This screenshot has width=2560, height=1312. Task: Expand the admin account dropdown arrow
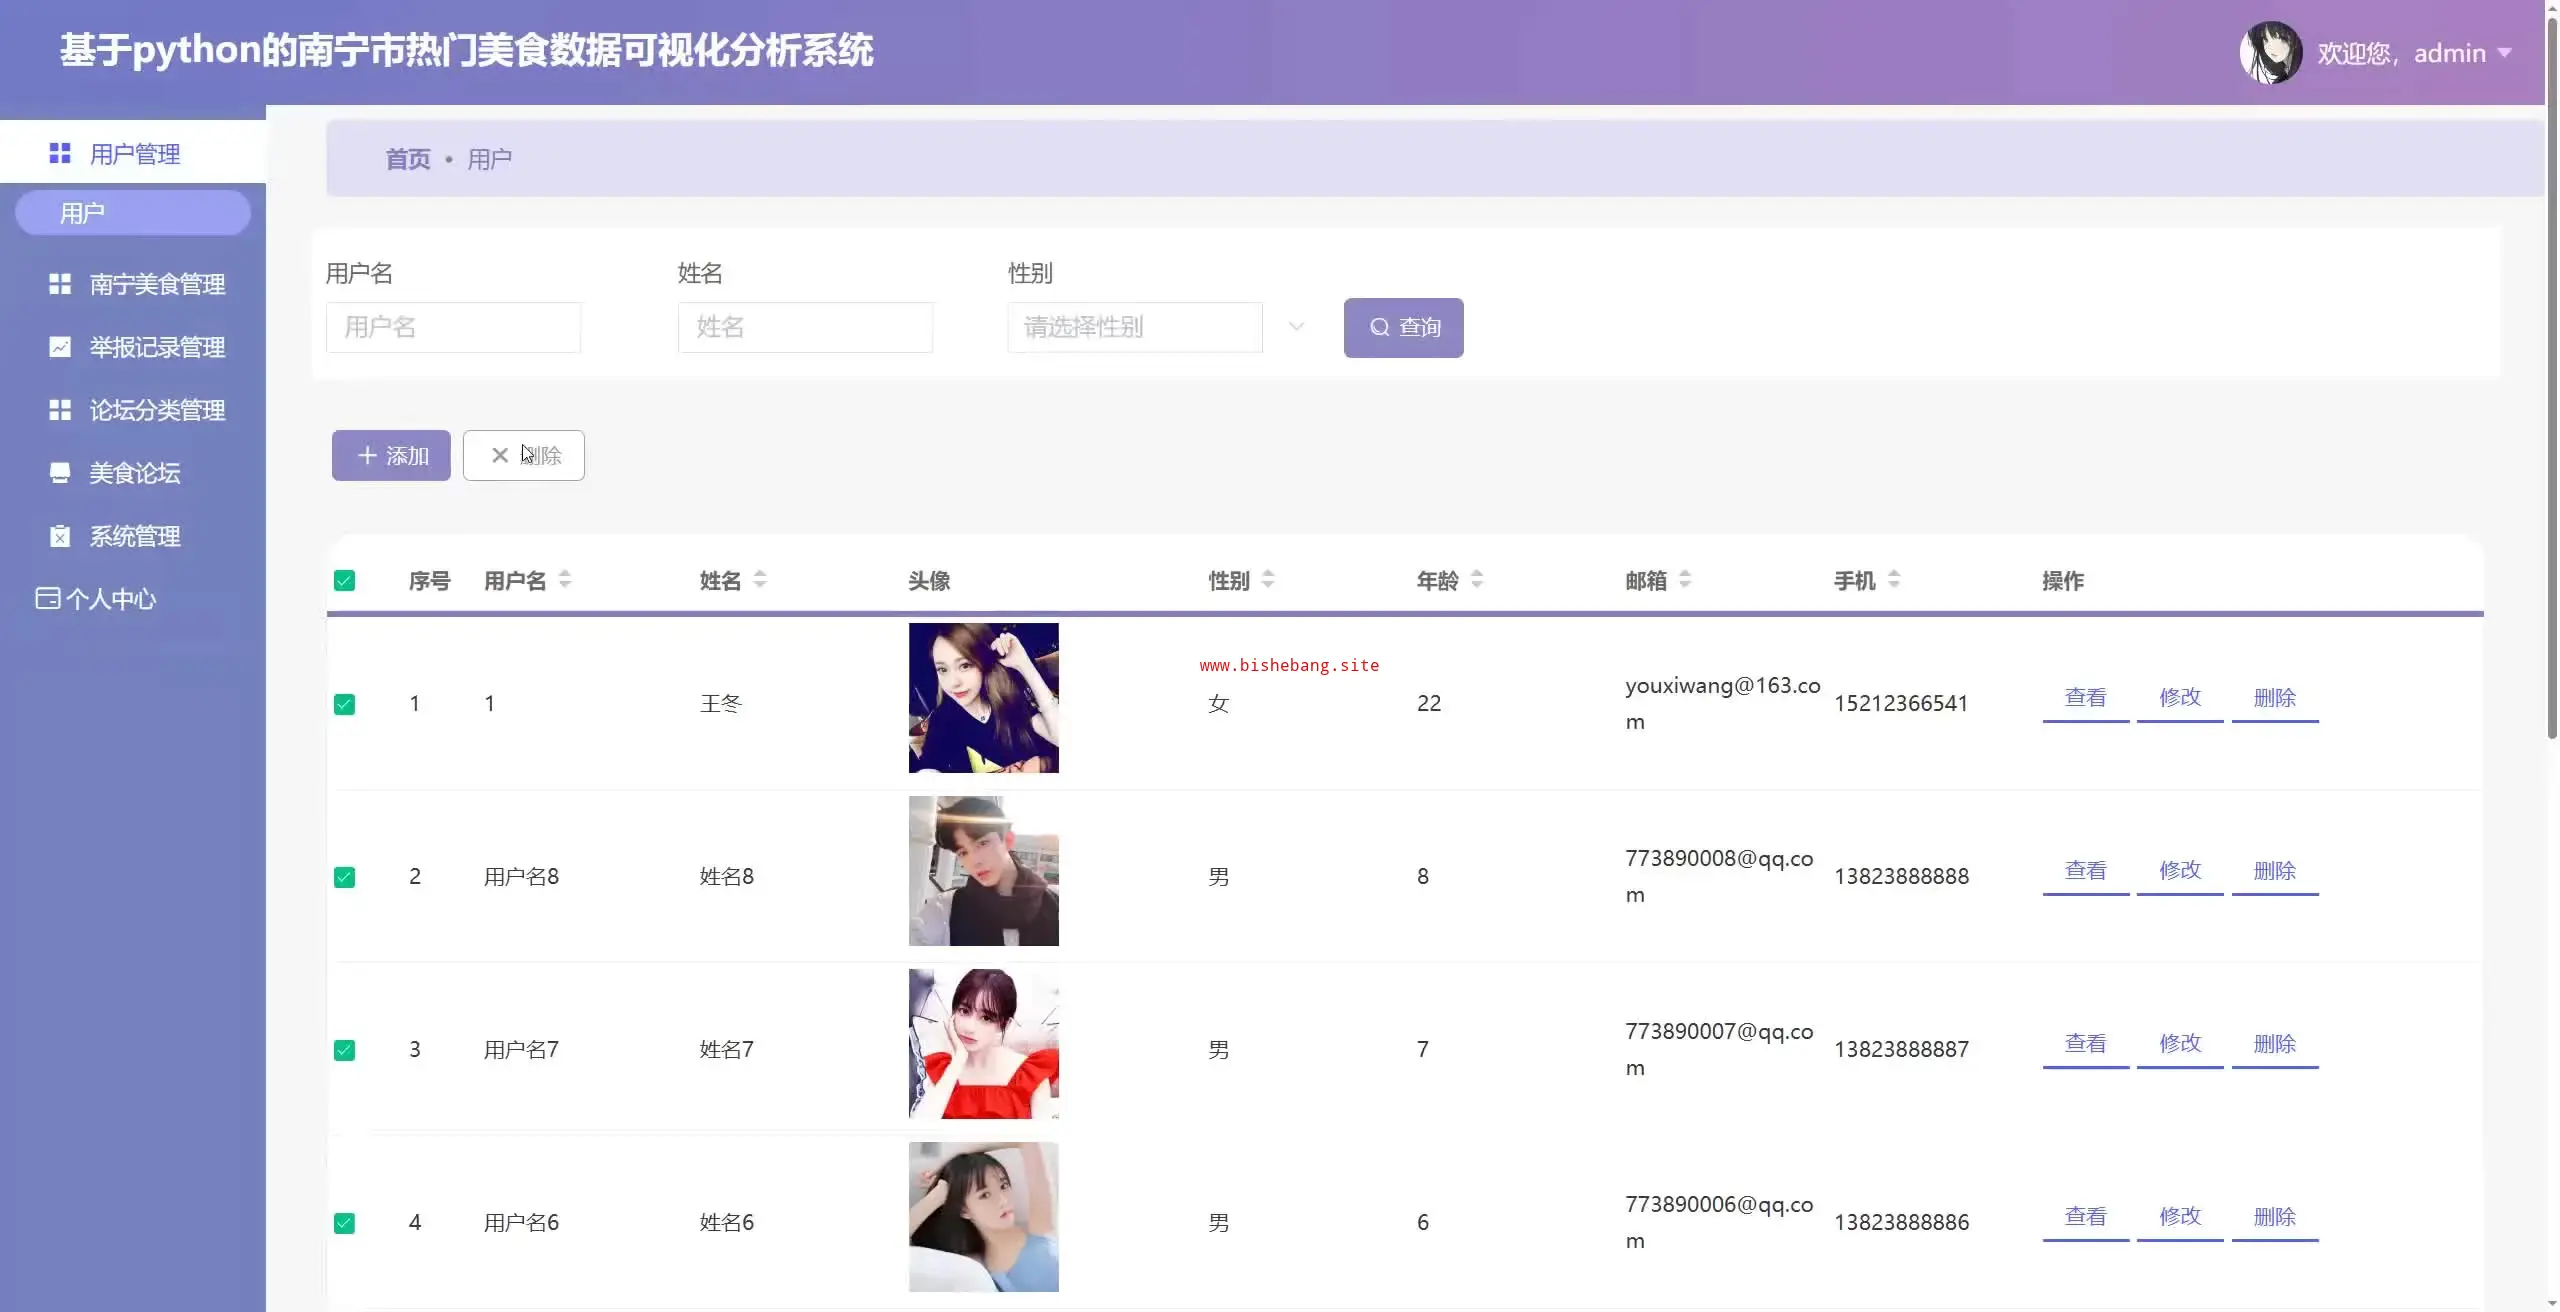[x=2505, y=53]
